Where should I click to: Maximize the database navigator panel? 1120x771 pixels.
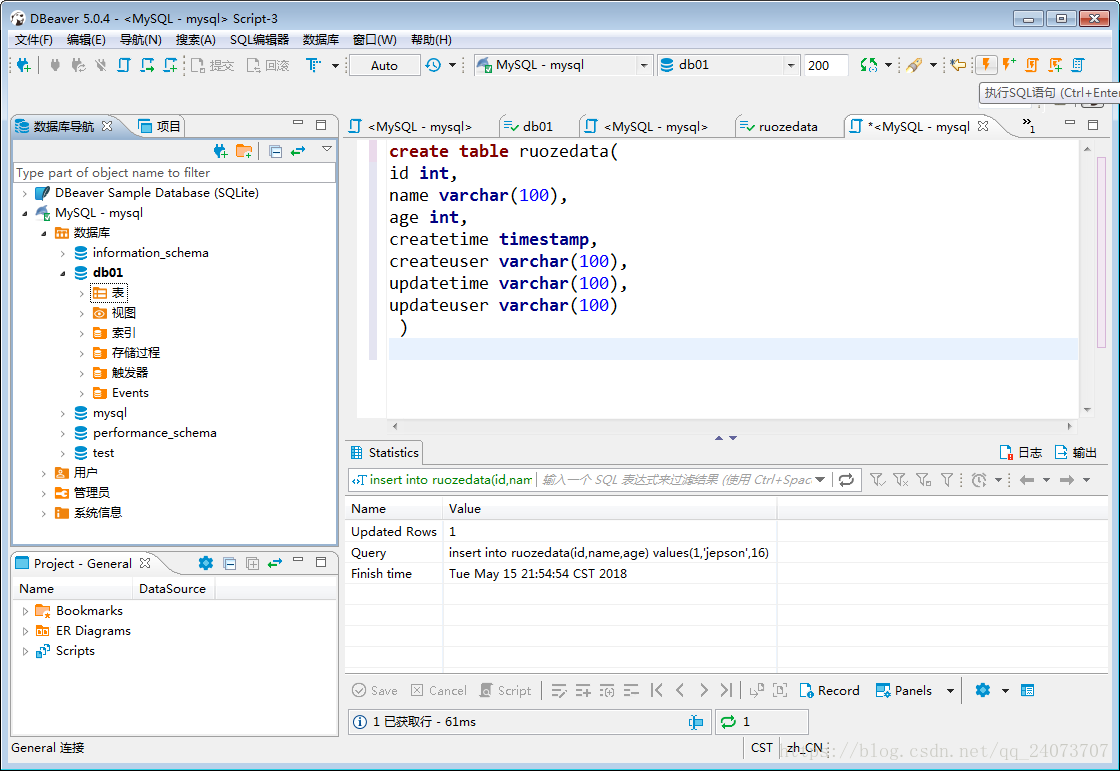click(x=321, y=124)
